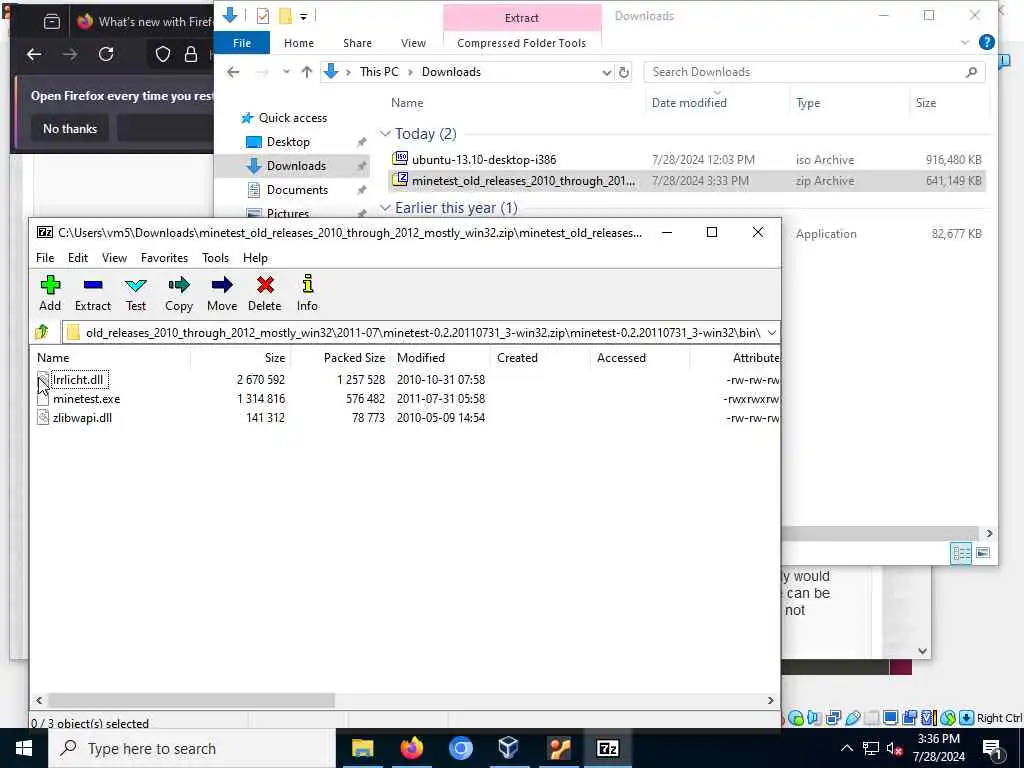
Task: Open Desktop in Explorer sidebar
Action: coord(288,142)
